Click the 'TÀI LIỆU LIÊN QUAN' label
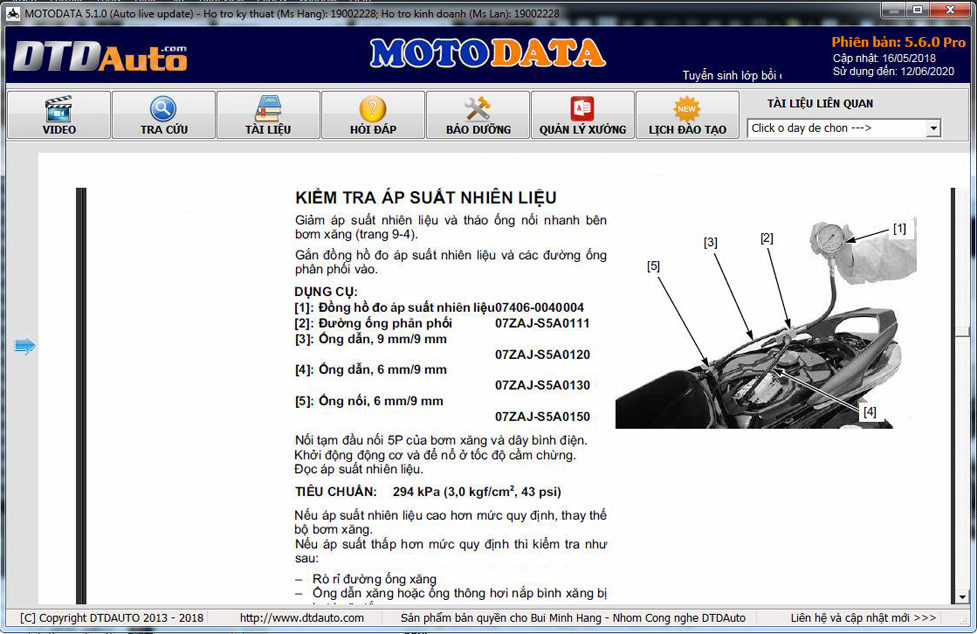977x634 pixels. coord(820,103)
